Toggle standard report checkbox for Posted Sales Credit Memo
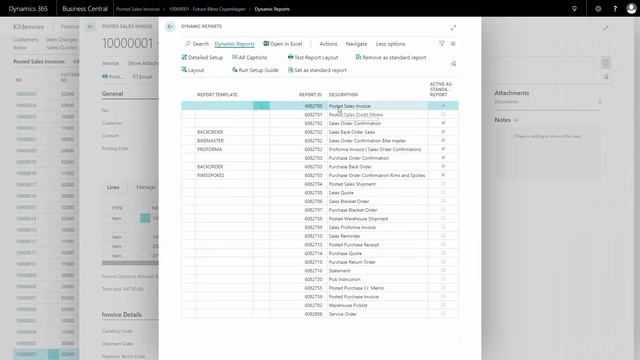 click(x=443, y=115)
